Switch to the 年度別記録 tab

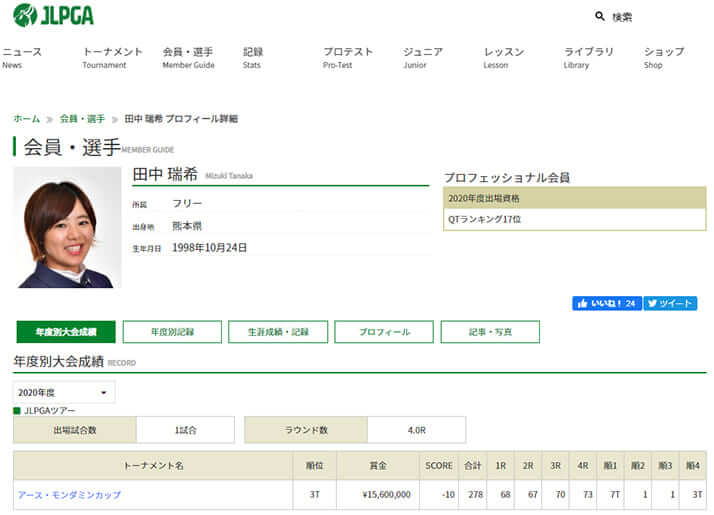[x=172, y=332]
